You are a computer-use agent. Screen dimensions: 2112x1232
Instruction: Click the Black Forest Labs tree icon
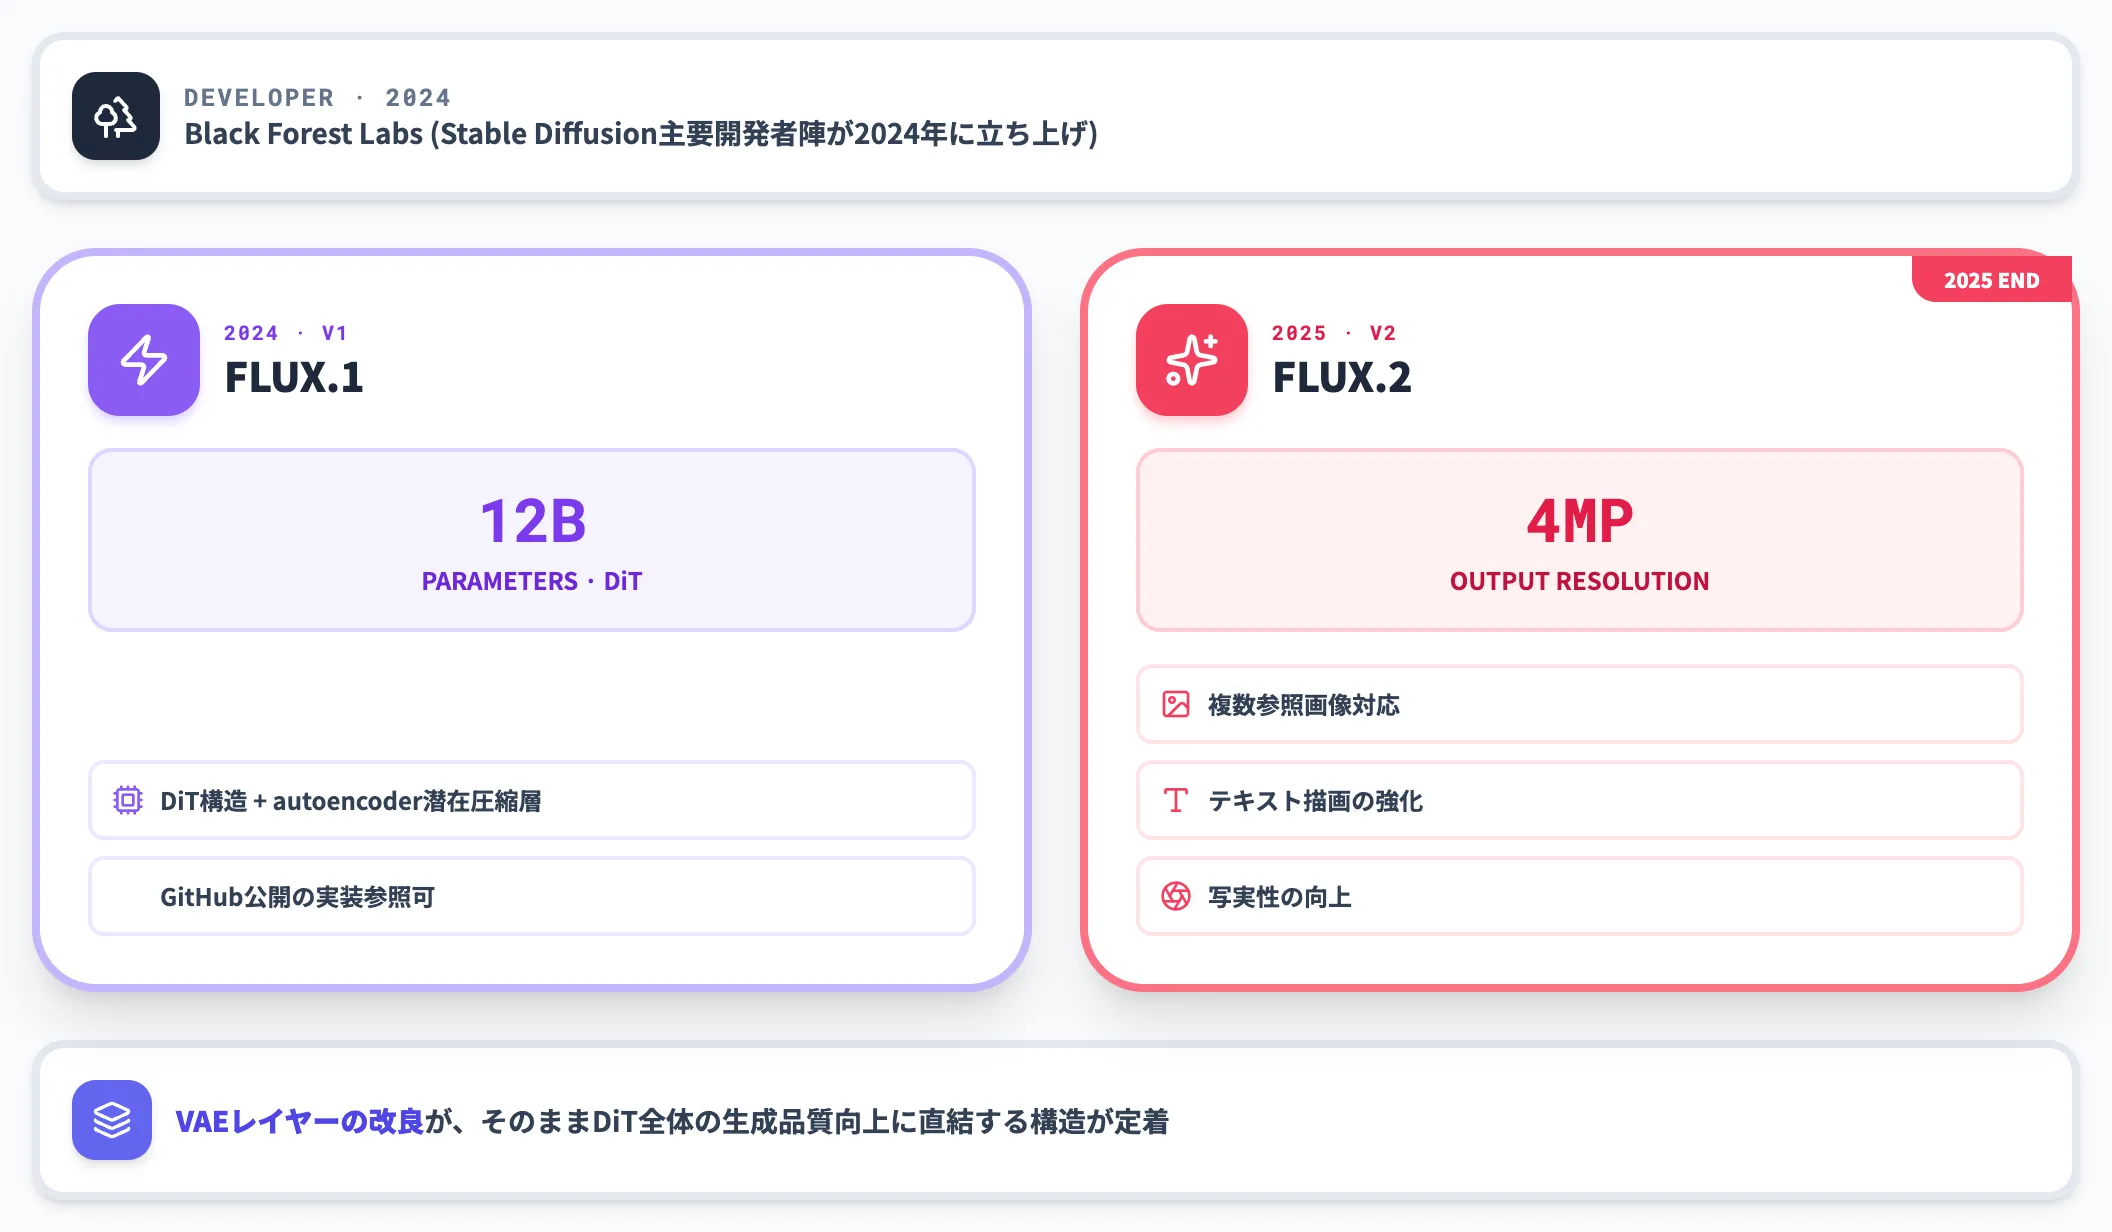pos(116,116)
